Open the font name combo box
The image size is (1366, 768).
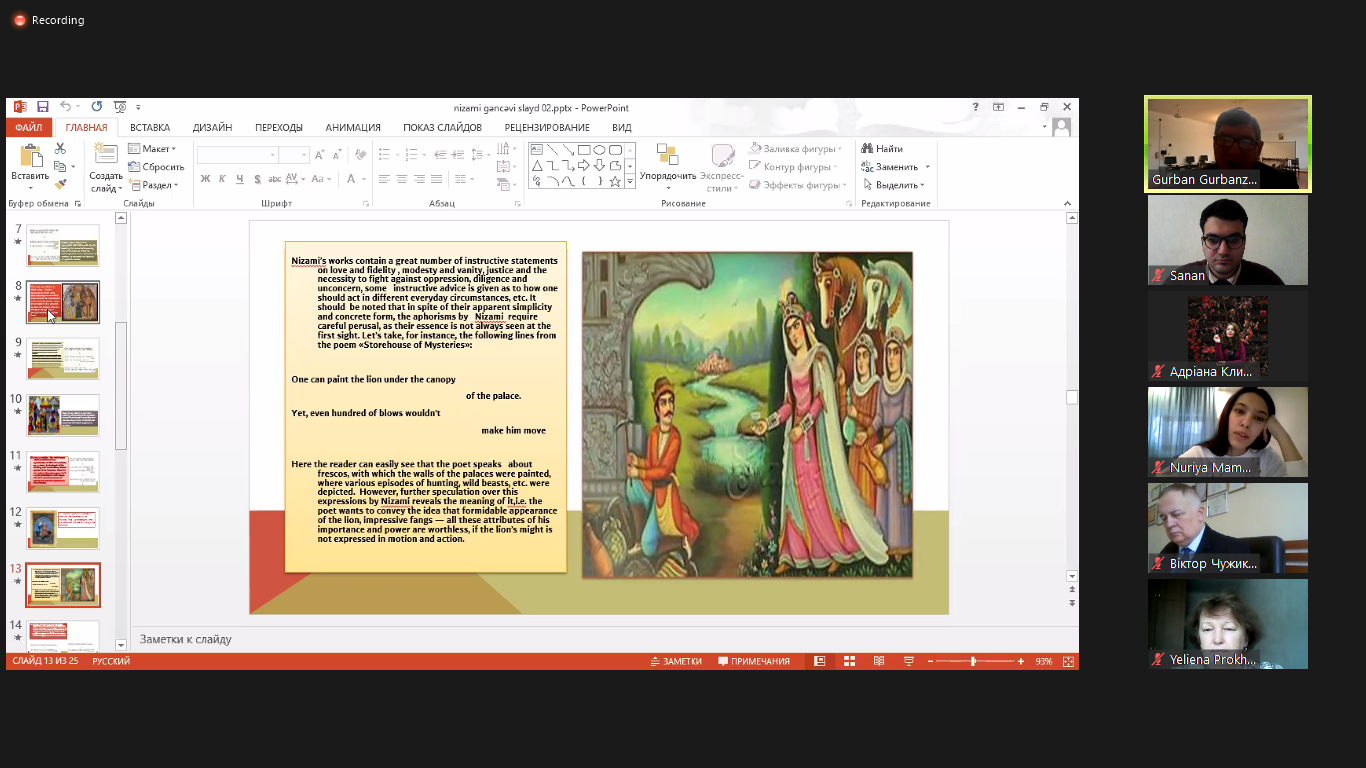tap(238, 155)
